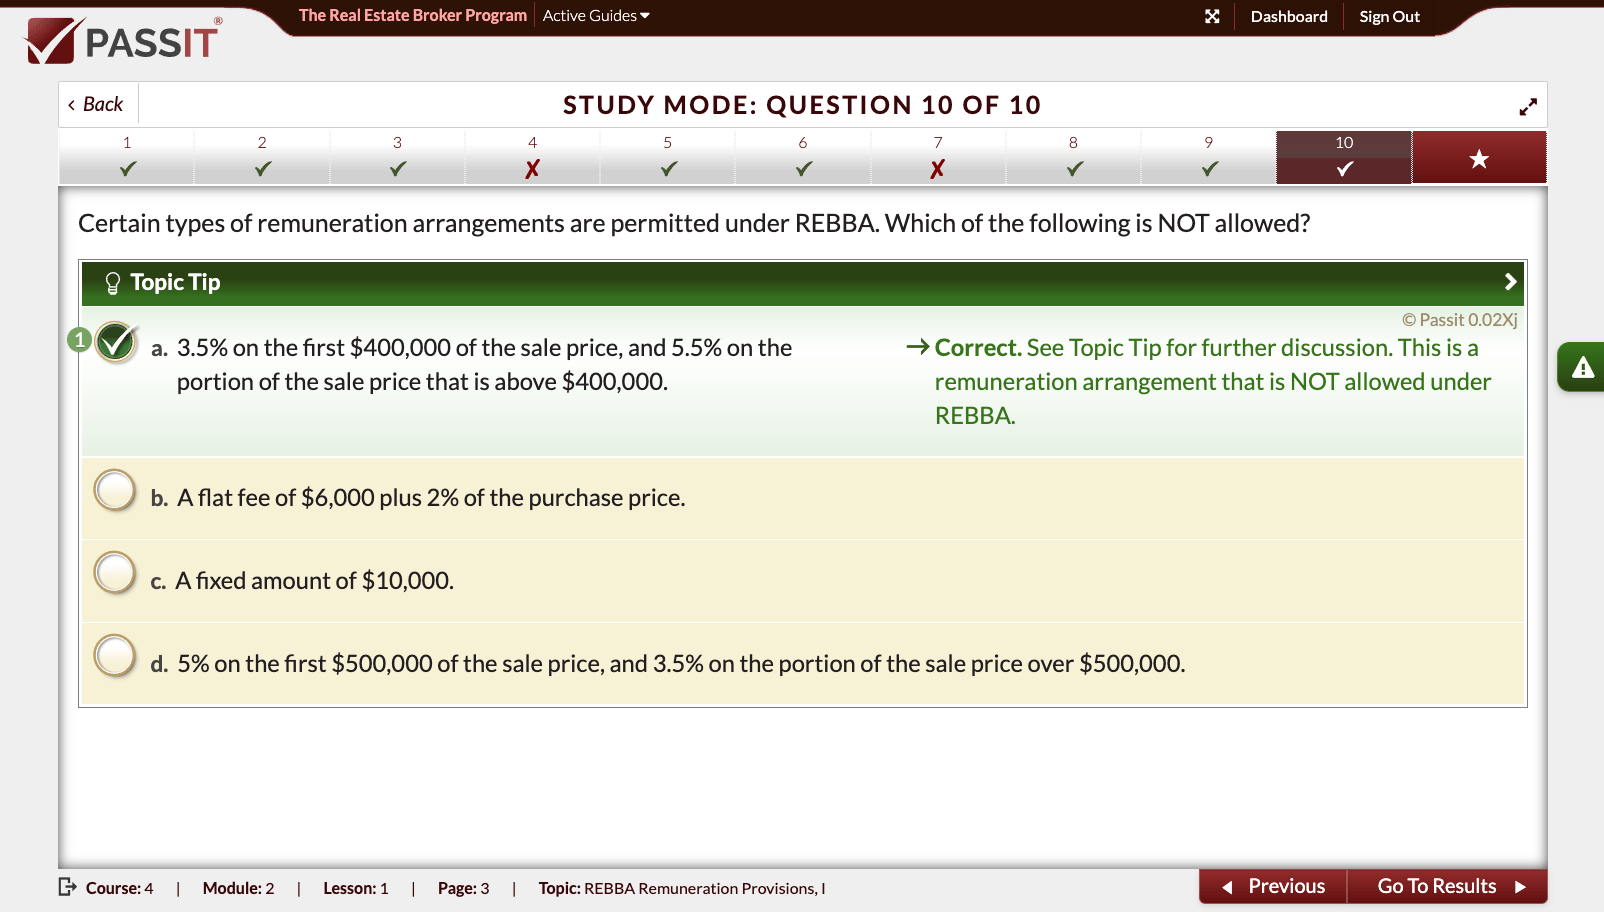
Task: Open the Topic Tip lightbulb panel
Action: (x=113, y=283)
